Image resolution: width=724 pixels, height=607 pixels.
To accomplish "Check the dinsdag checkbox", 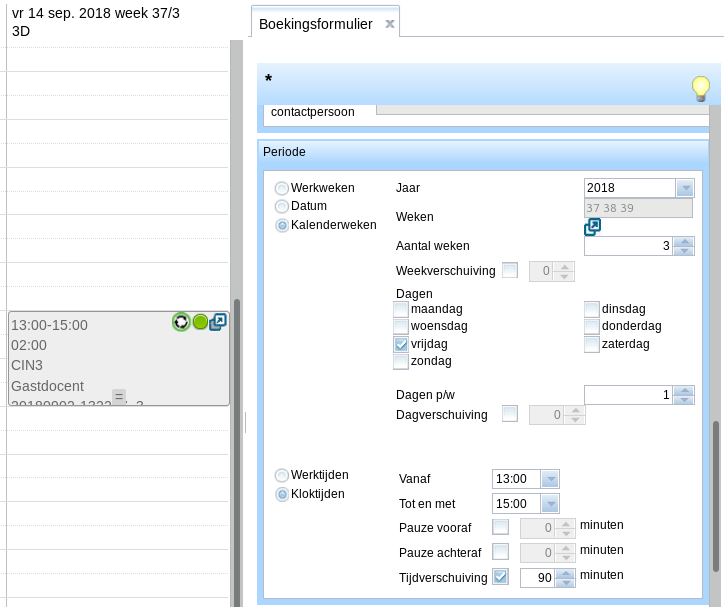I will pyautogui.click(x=591, y=309).
